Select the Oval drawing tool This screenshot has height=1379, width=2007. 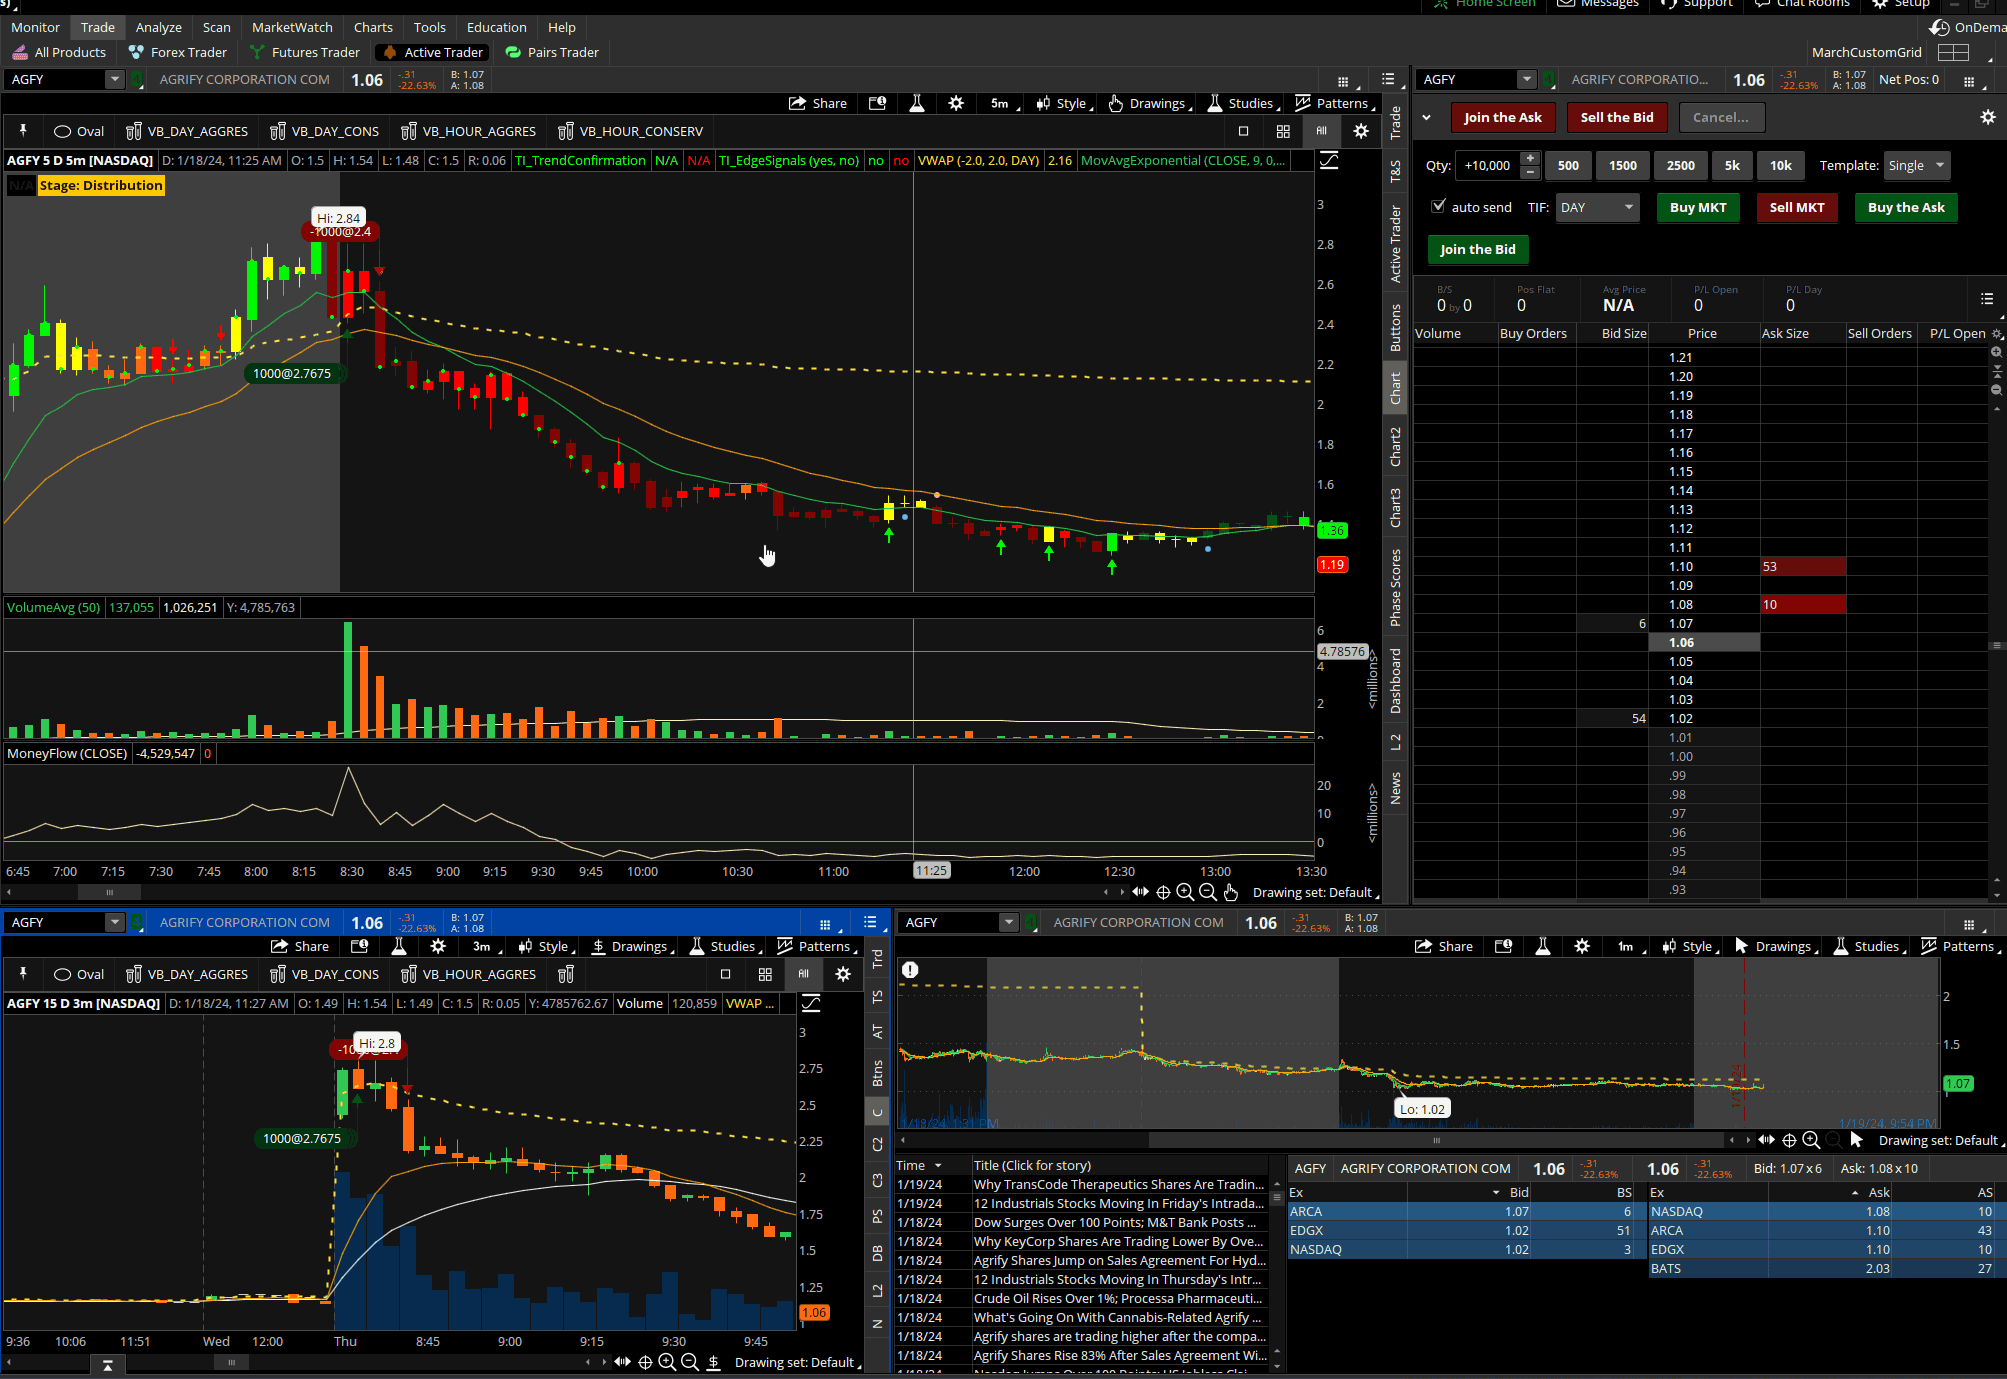(x=79, y=131)
